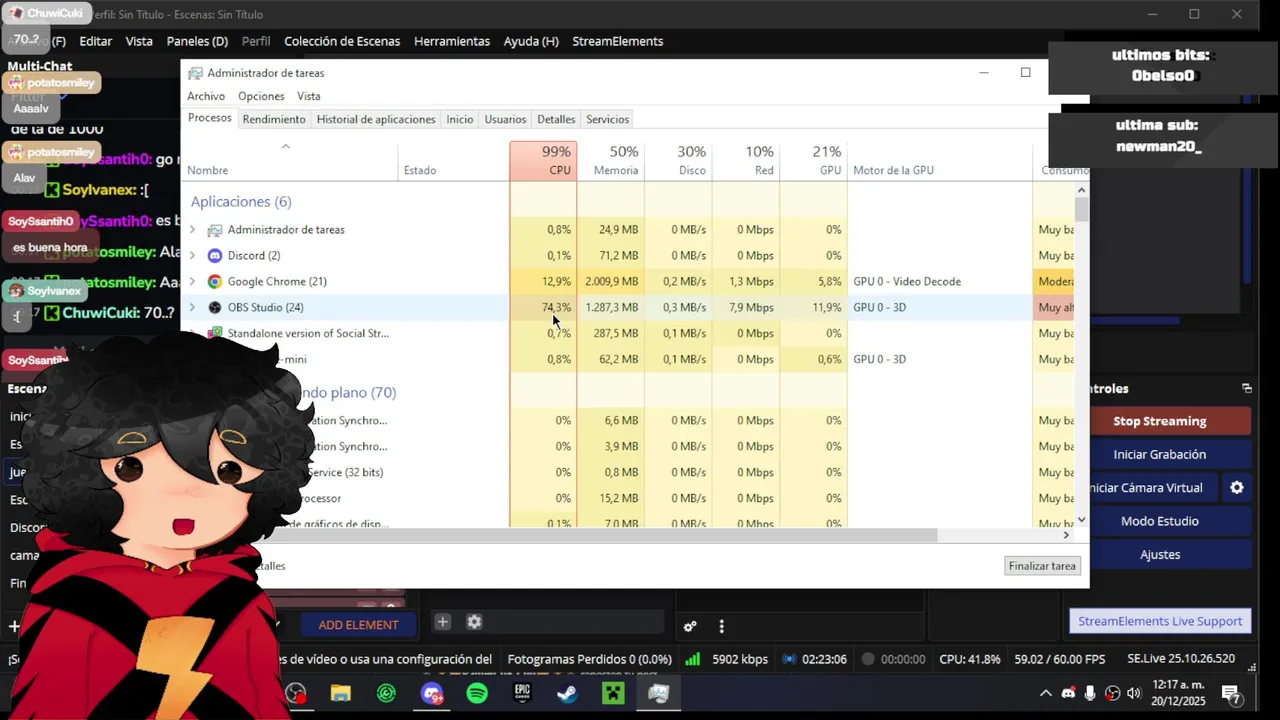This screenshot has width=1280, height=720.
Task: Expand the Administrador de tareas process row
Action: 192,229
